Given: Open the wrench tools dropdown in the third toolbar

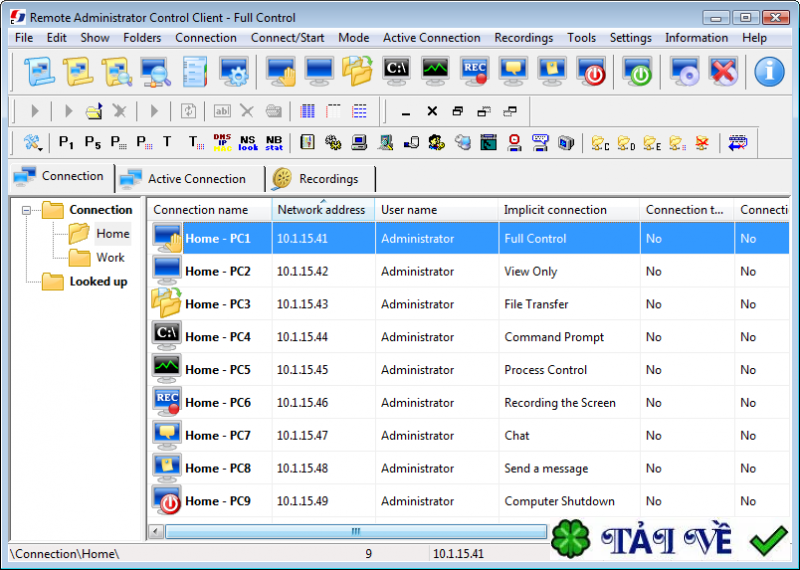Looking at the screenshot, I should coord(33,143).
